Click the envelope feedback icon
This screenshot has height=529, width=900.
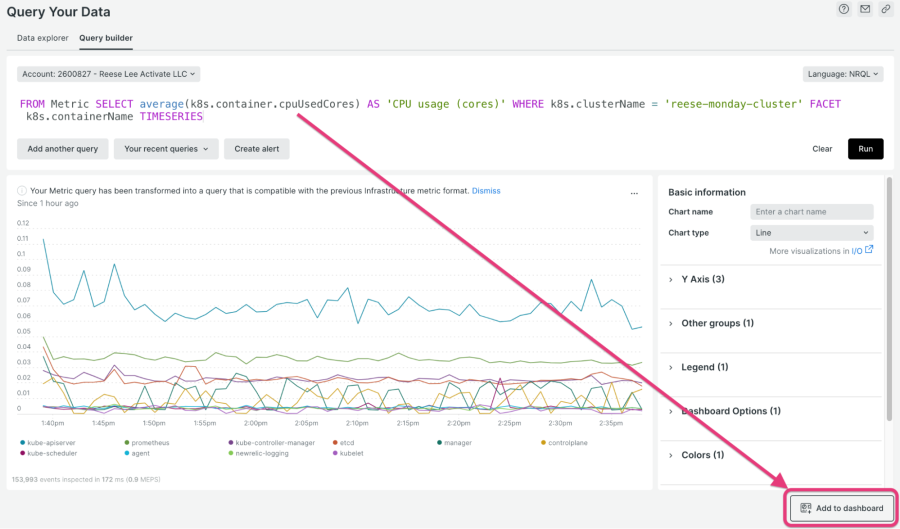pyautogui.click(x=865, y=10)
